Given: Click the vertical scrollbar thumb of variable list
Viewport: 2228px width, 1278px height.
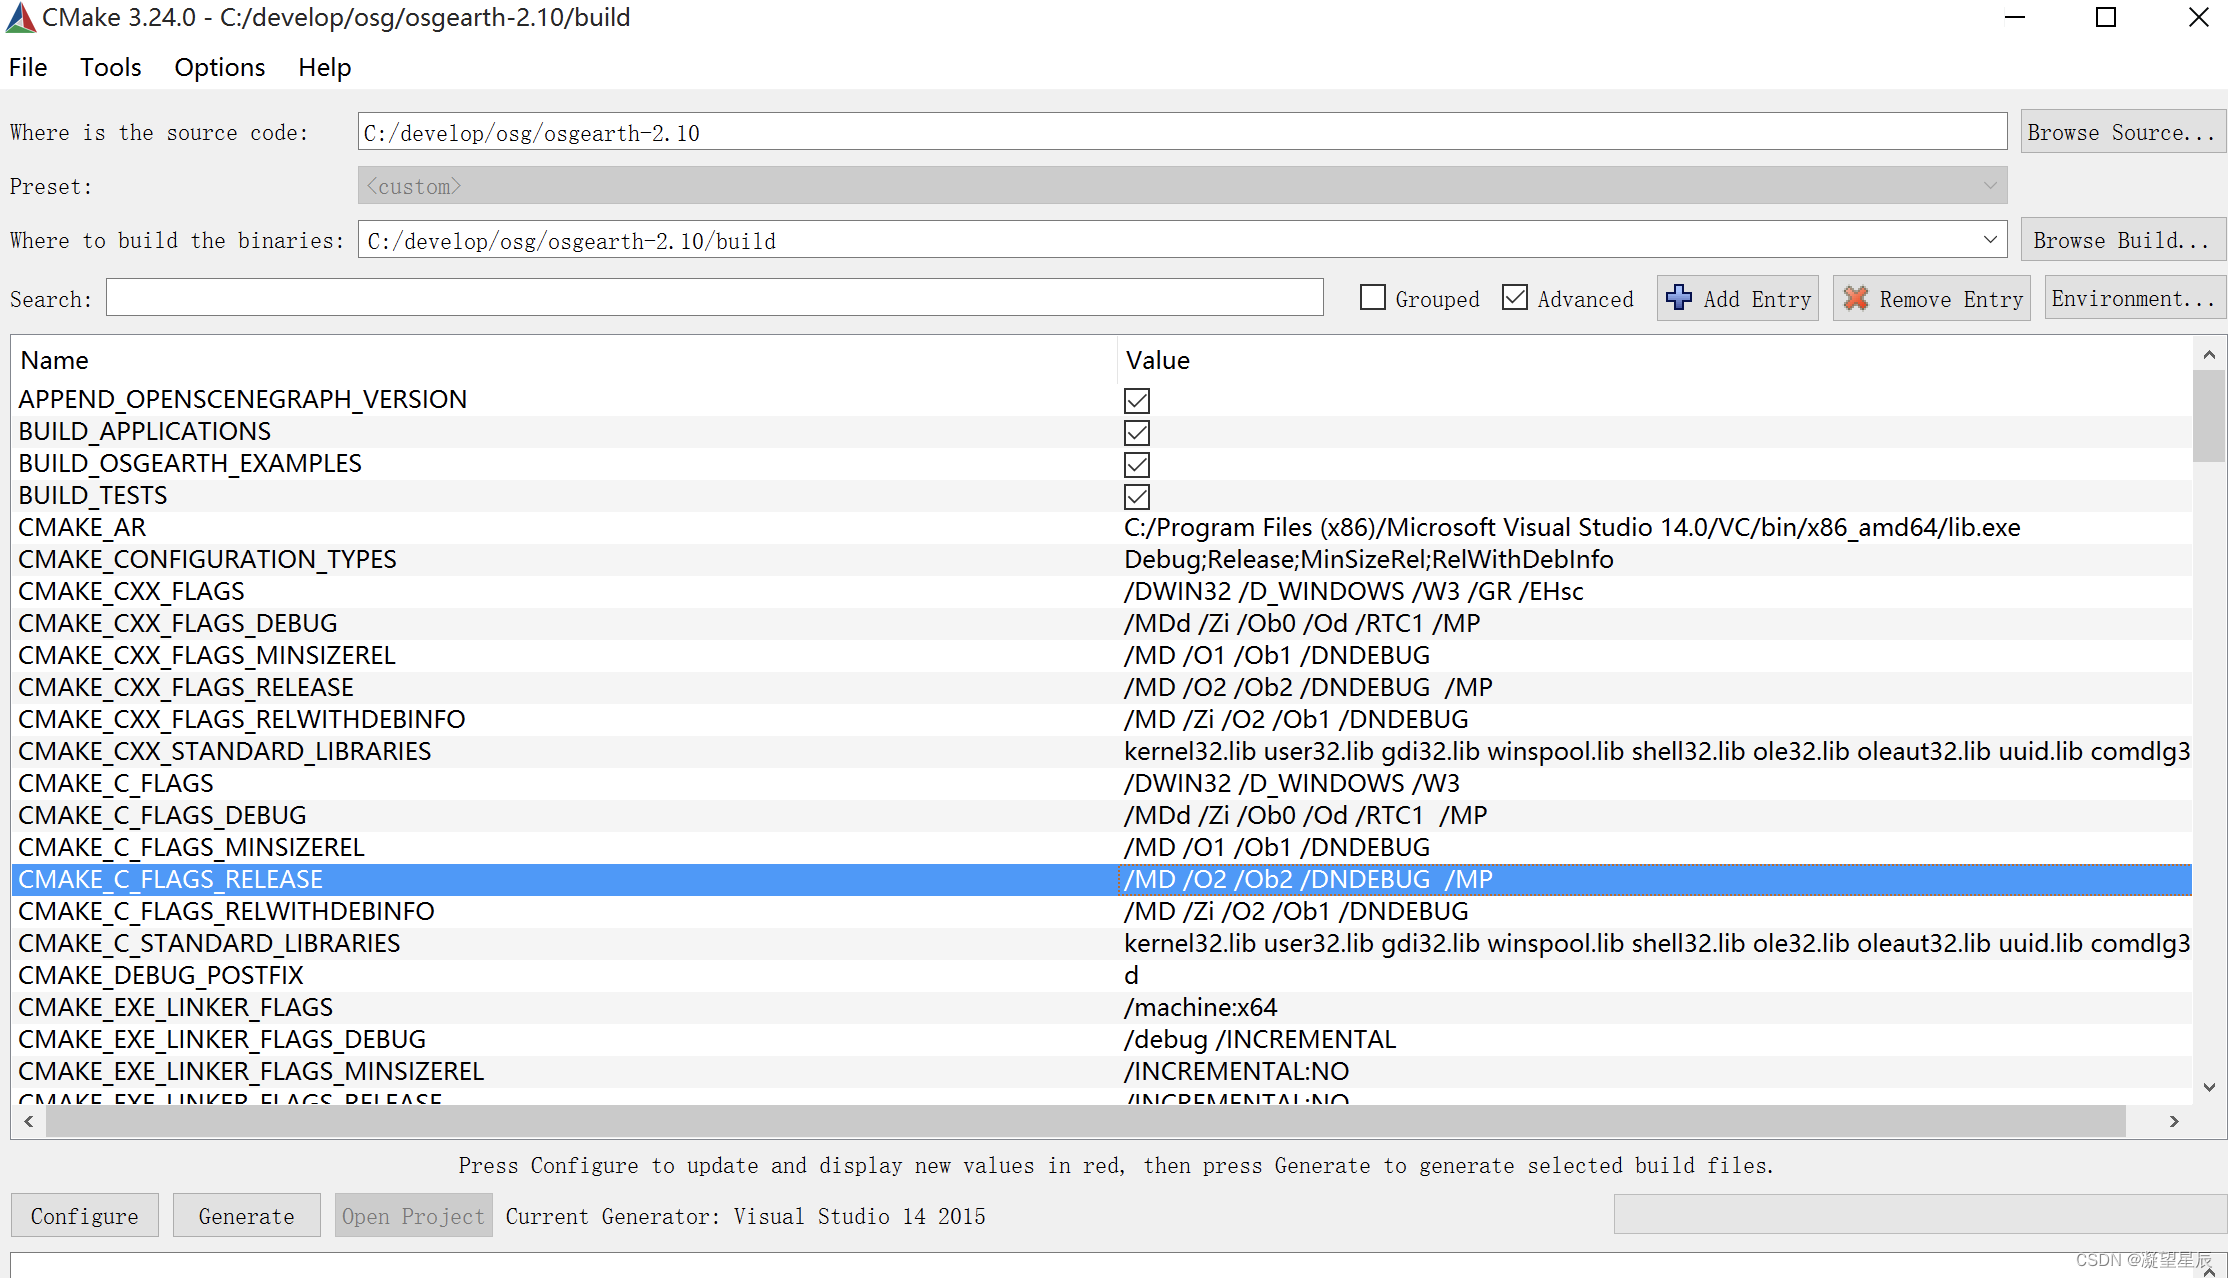Looking at the screenshot, I should click(2208, 416).
